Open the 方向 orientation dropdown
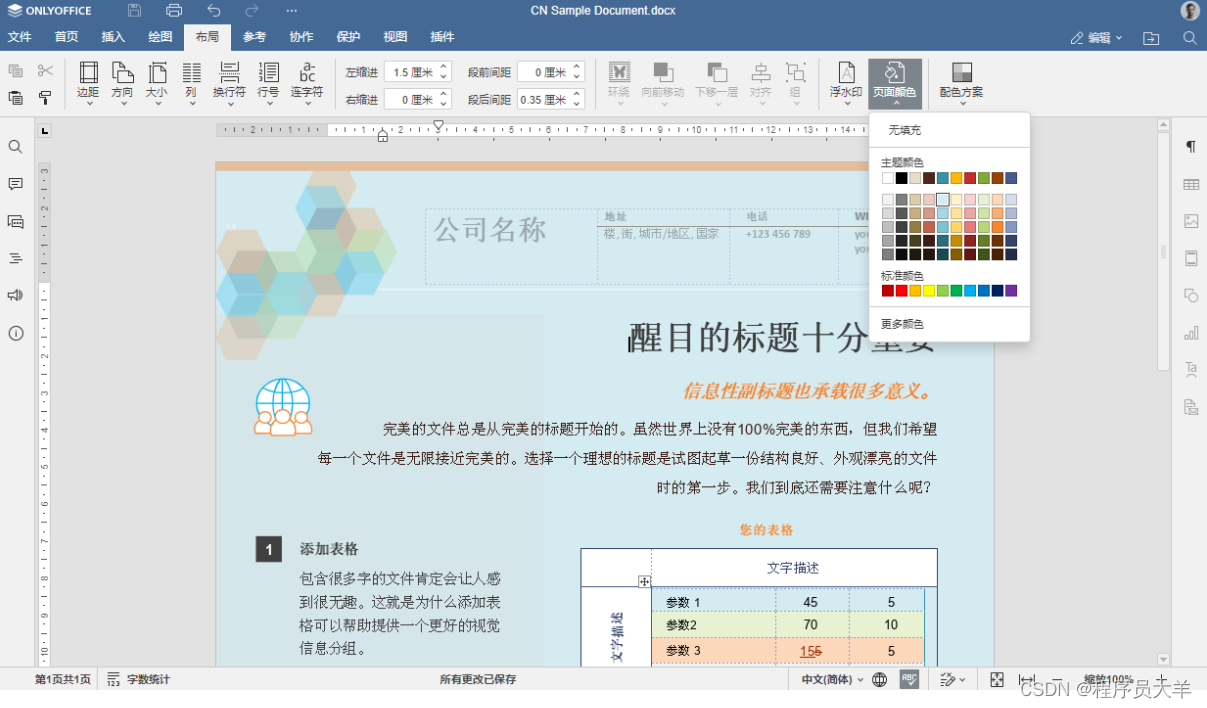 pos(122,82)
